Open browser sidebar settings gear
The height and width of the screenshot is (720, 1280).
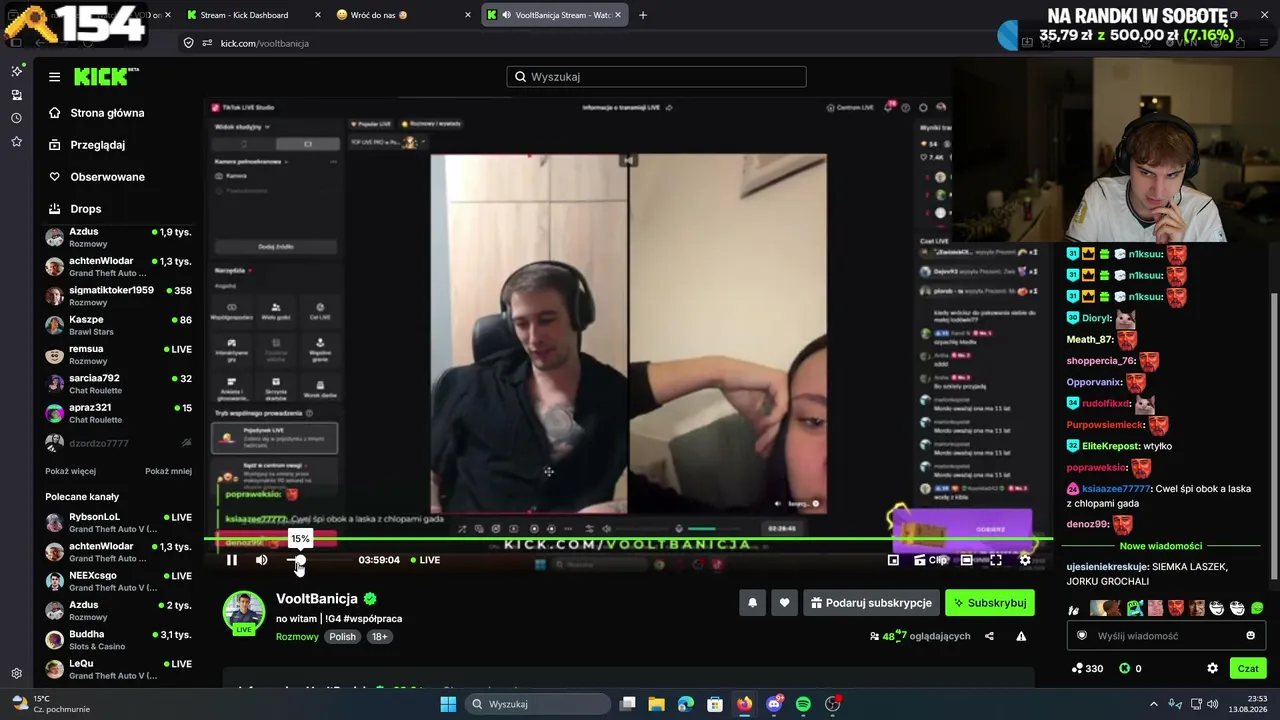tap(17, 673)
